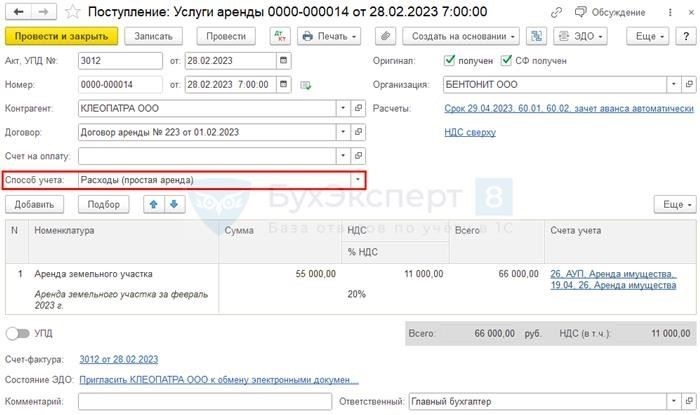Click the Способ учета field Расходы

215,180
